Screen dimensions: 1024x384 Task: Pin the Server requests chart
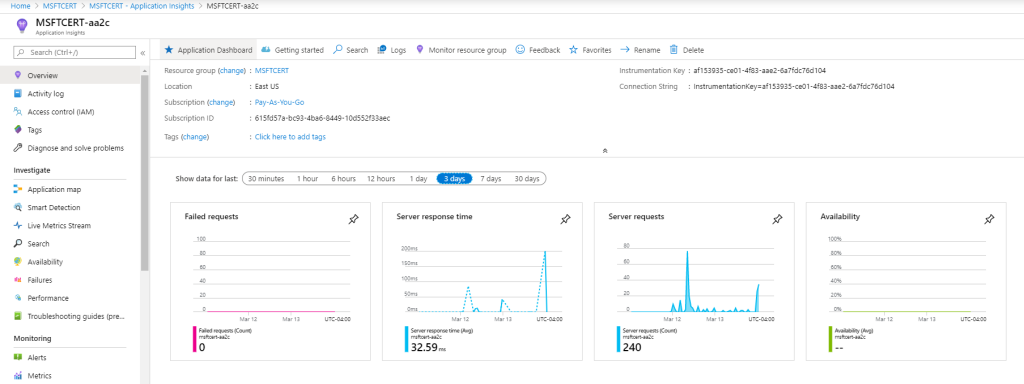[x=777, y=220]
